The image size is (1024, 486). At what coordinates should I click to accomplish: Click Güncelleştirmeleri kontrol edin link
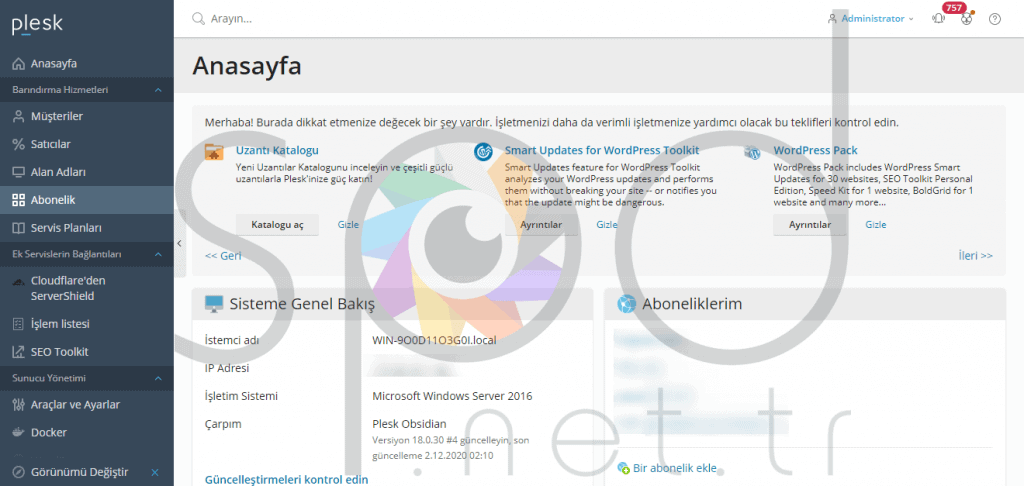tap(287, 479)
